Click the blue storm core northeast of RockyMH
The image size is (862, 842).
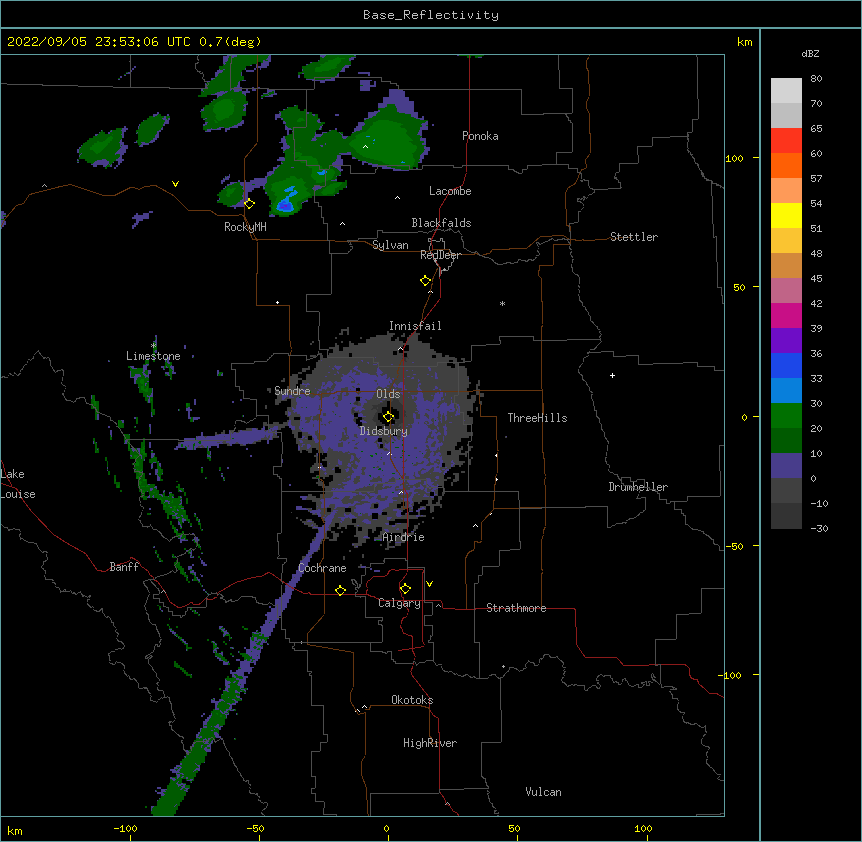(x=285, y=206)
